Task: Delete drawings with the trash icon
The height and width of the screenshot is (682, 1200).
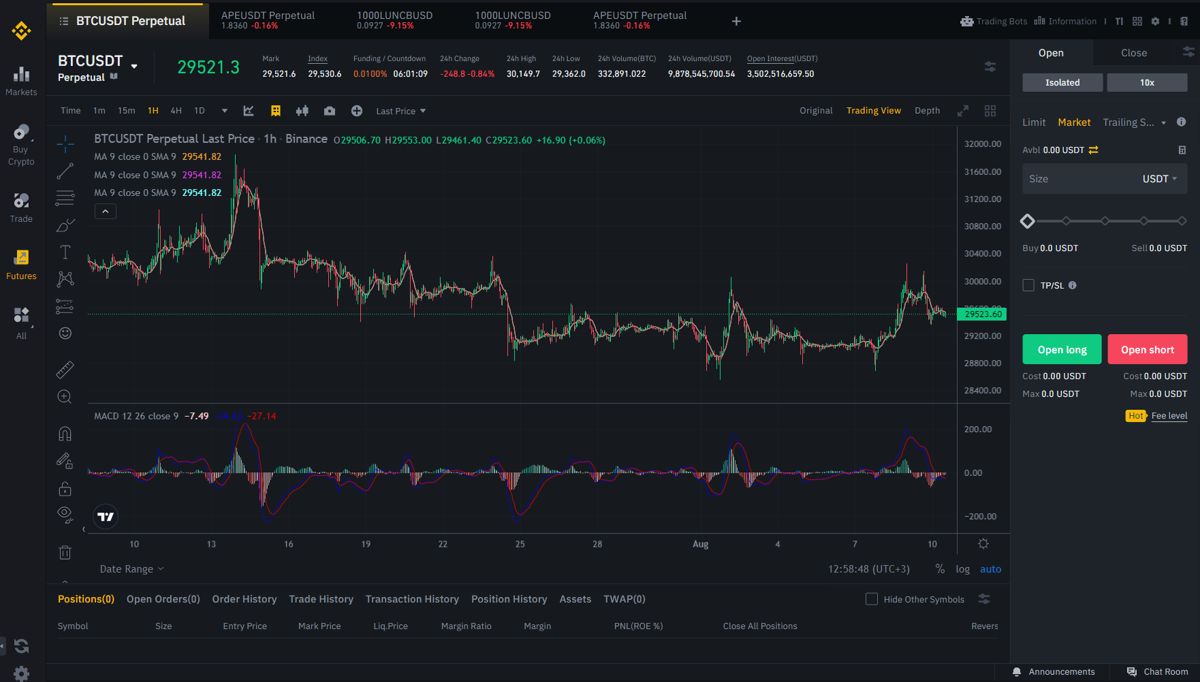Action: point(65,552)
